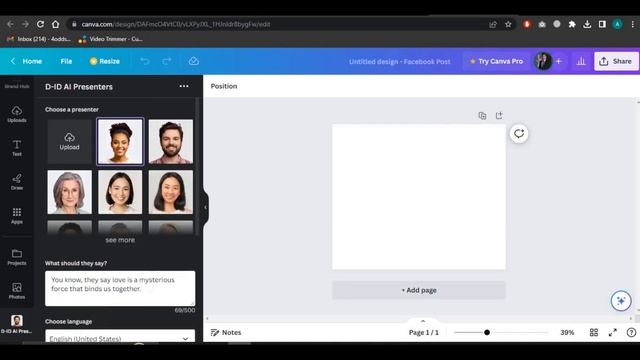The height and width of the screenshot is (360, 640).
Task: Open the browser extensions puzzle icon
Action: tap(572, 24)
